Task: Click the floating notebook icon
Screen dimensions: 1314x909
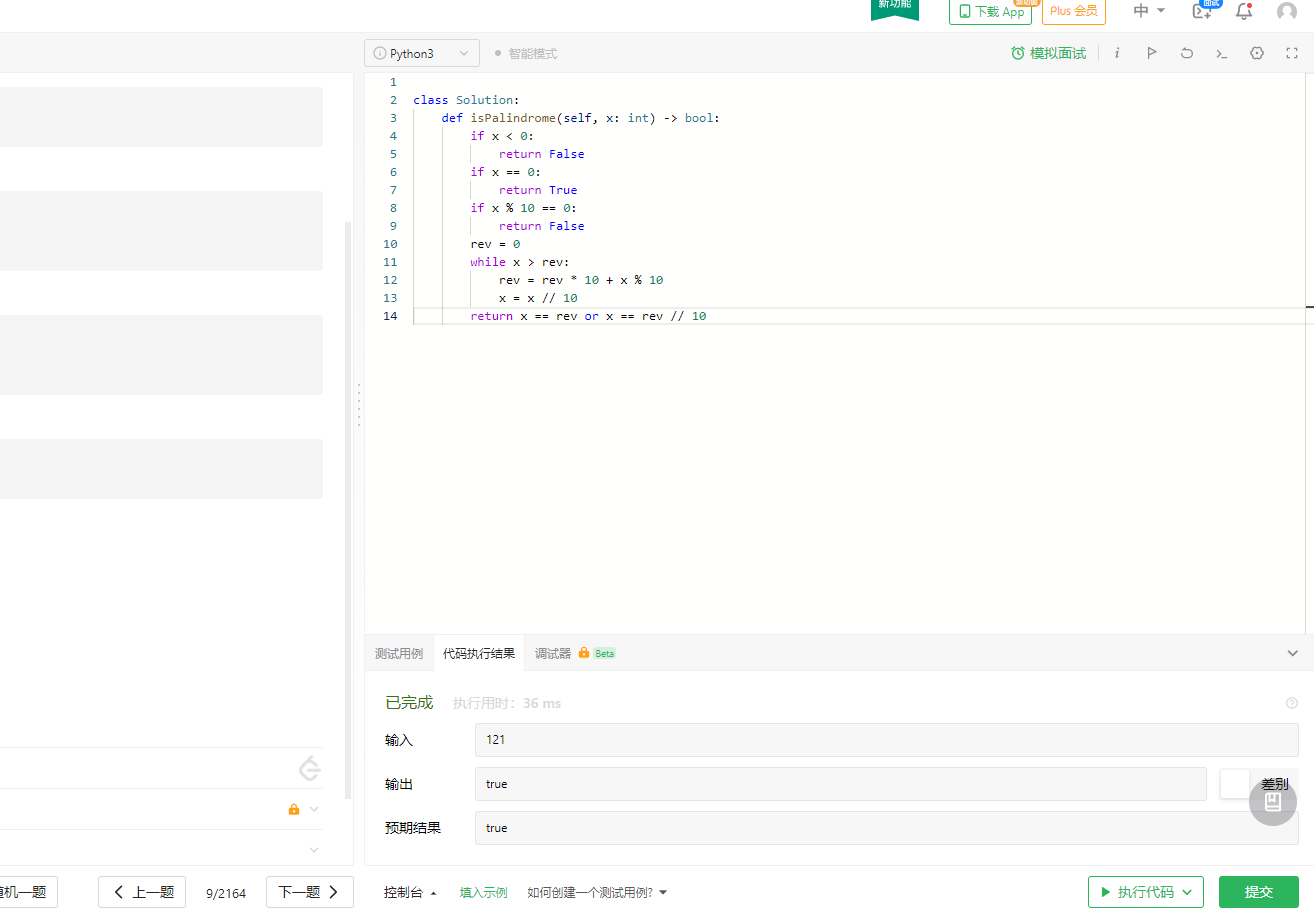Action: [x=1272, y=802]
